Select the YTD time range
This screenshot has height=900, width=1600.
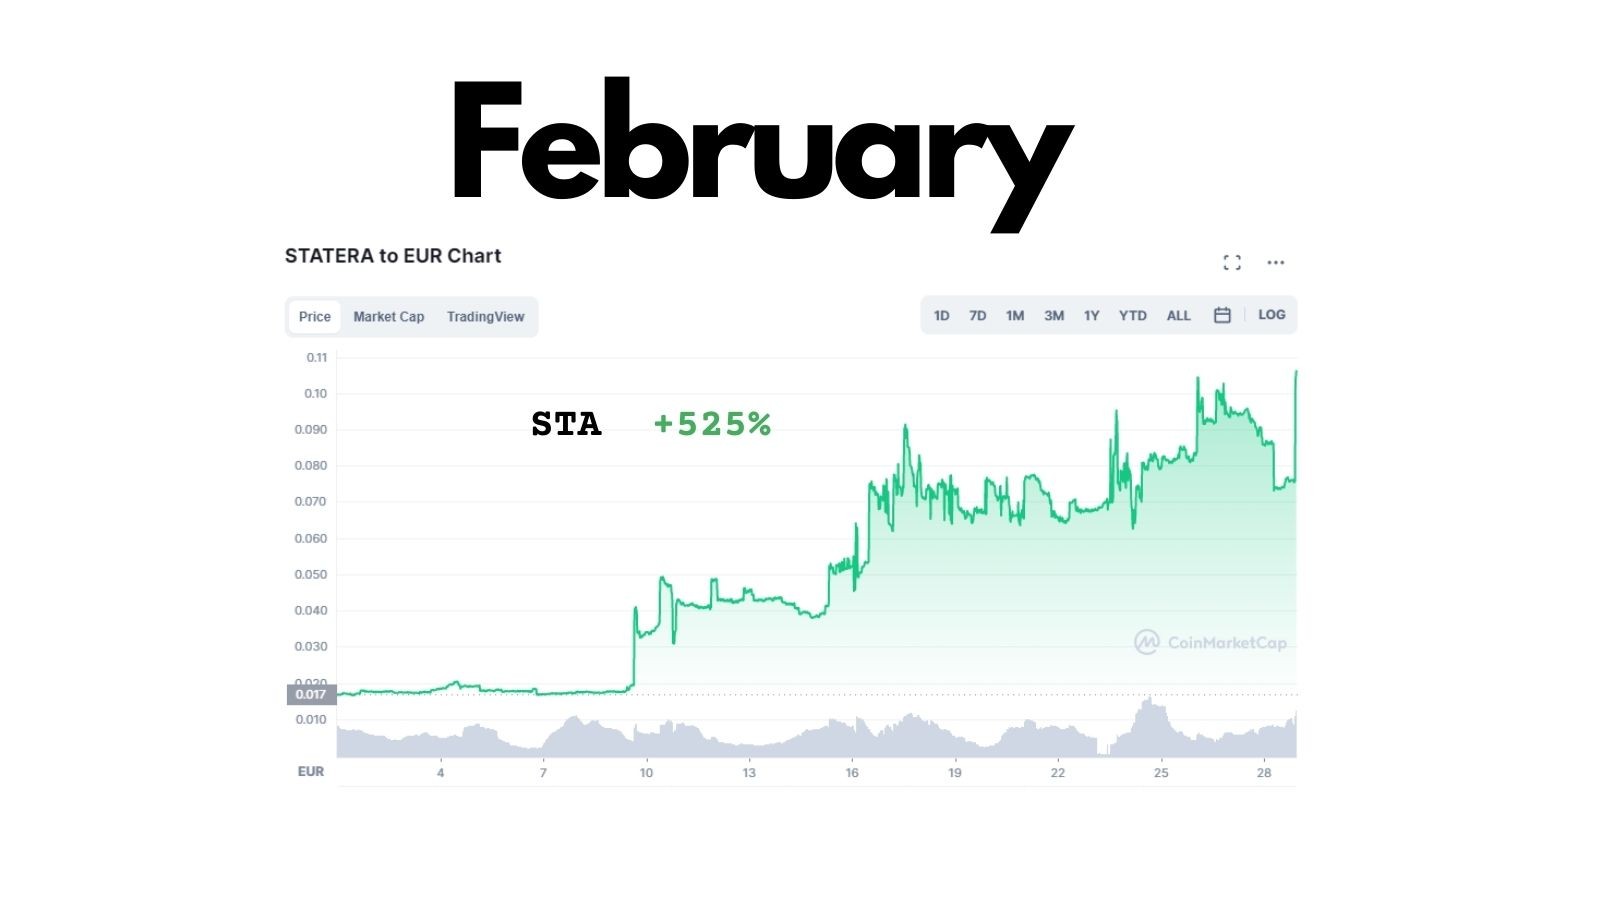pos(1132,316)
